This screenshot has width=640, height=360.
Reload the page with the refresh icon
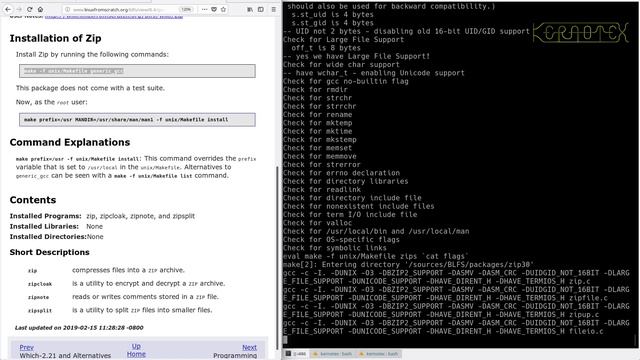coord(30,9)
